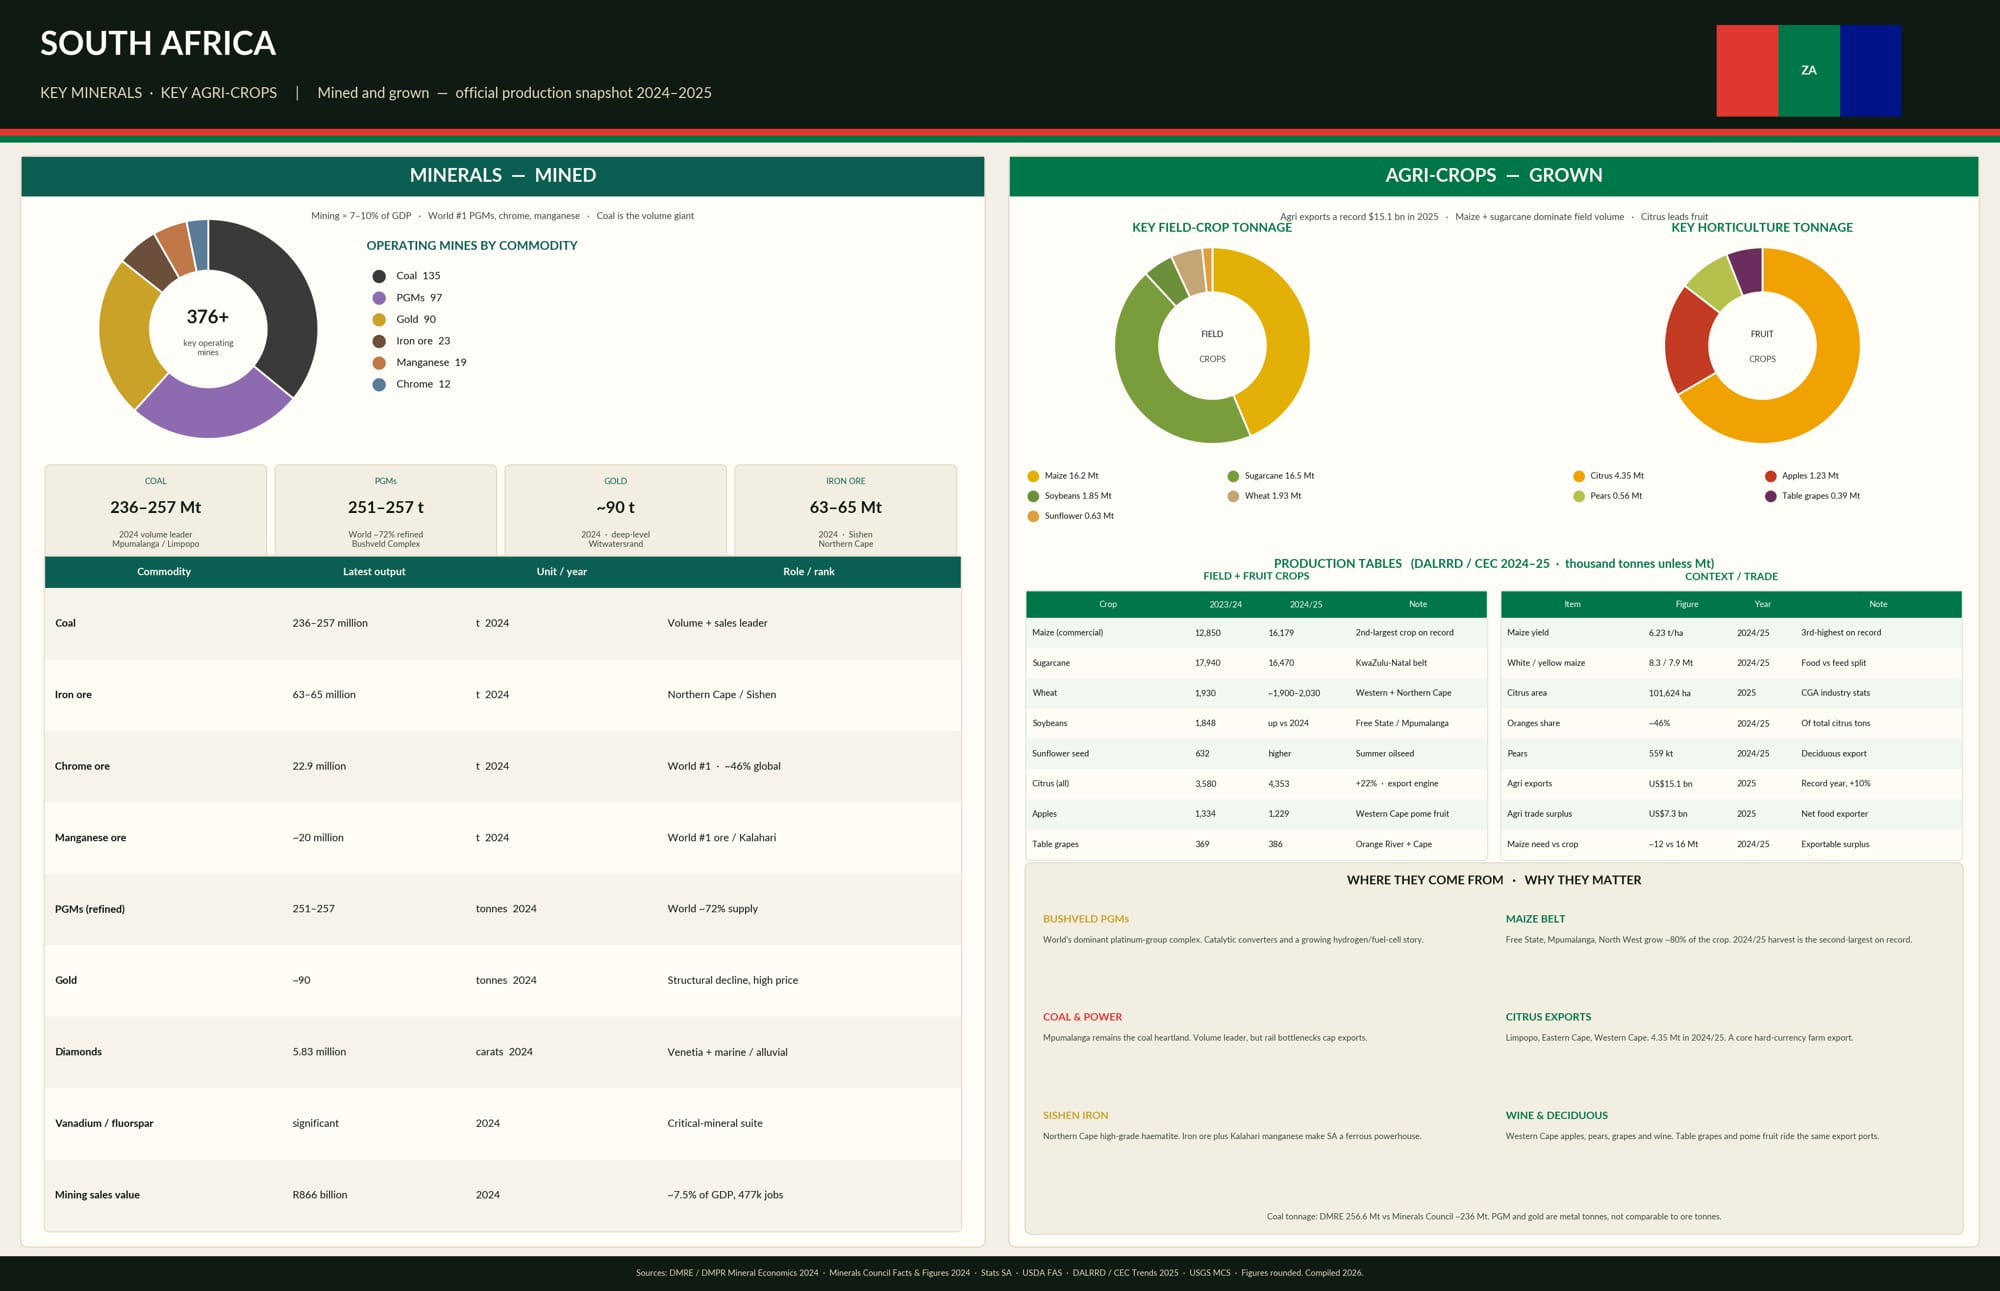The height and width of the screenshot is (1291, 2000).
Task: Click the Oranges share ~46% row
Action: [1731, 723]
